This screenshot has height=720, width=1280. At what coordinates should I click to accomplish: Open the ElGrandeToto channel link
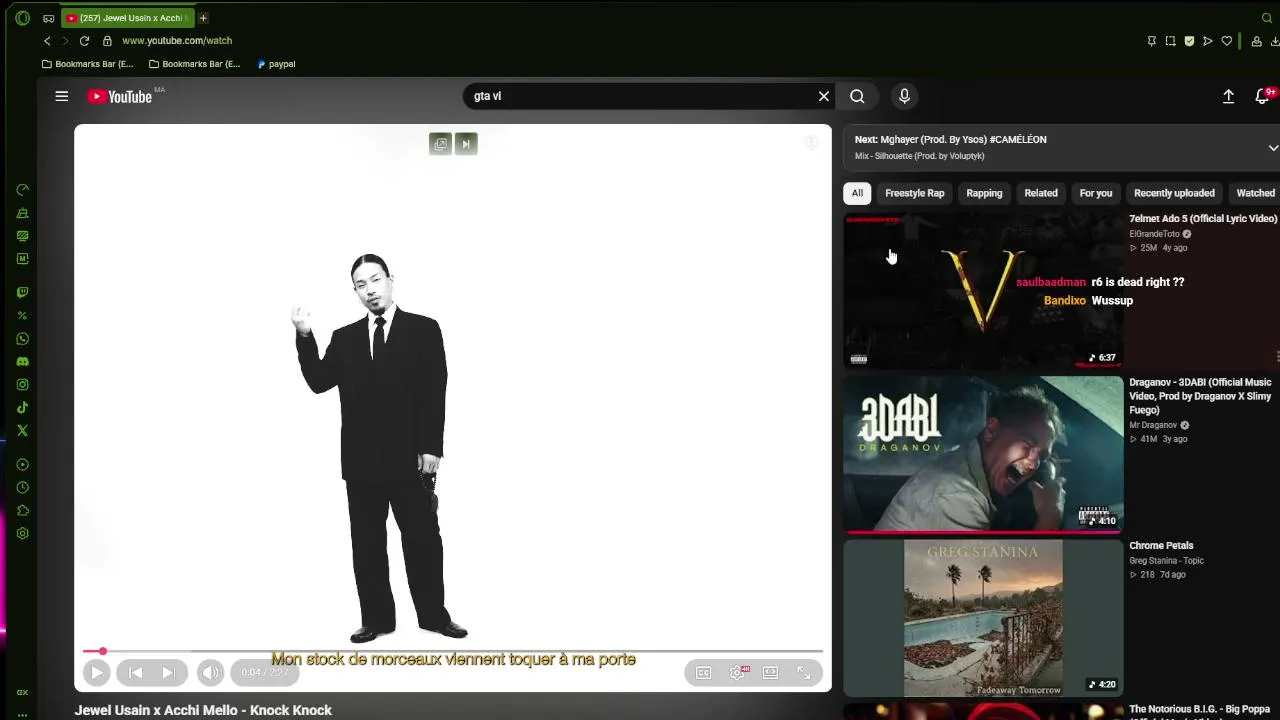1155,234
